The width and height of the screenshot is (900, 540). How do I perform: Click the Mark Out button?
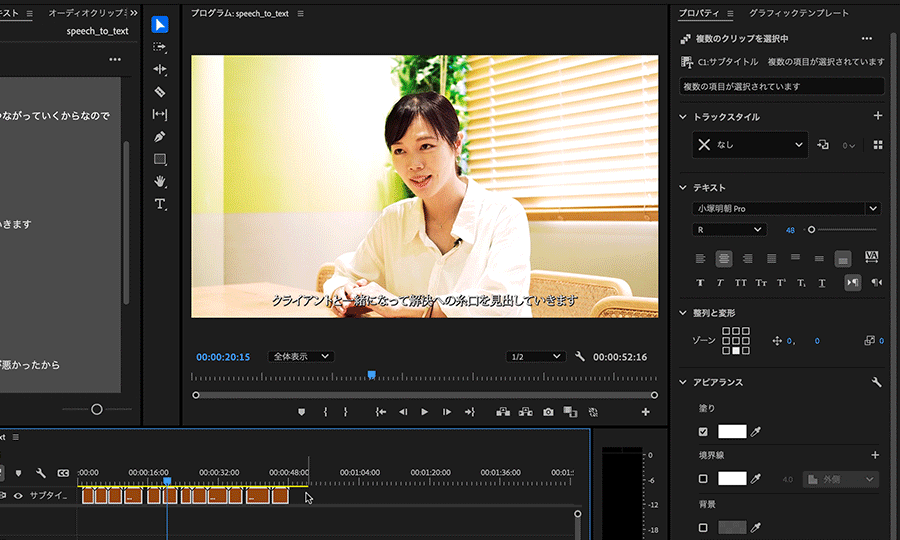(345, 412)
